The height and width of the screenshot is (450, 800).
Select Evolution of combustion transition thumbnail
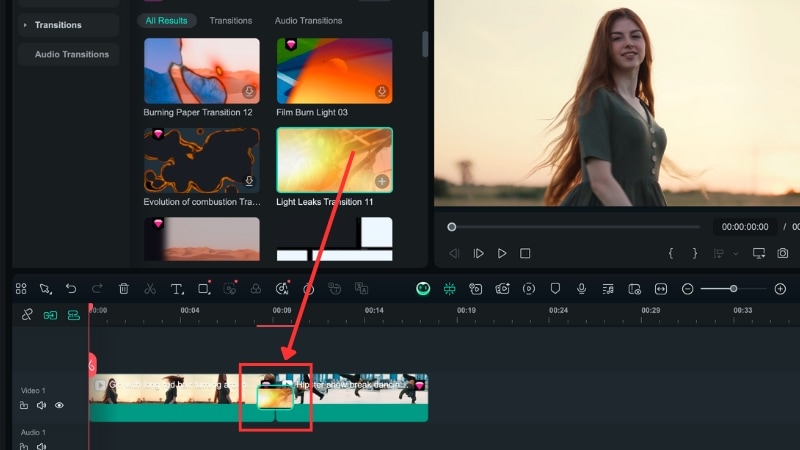coord(202,160)
